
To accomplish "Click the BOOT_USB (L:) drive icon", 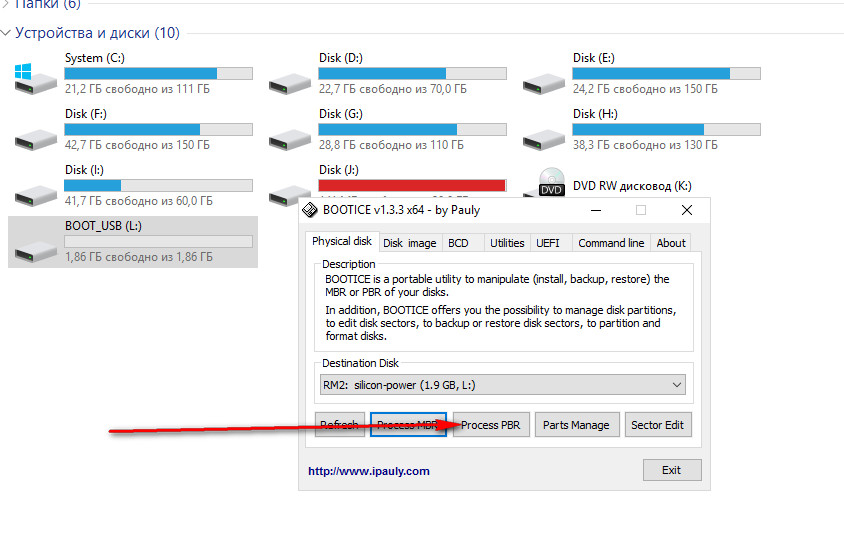I will tap(35, 247).
